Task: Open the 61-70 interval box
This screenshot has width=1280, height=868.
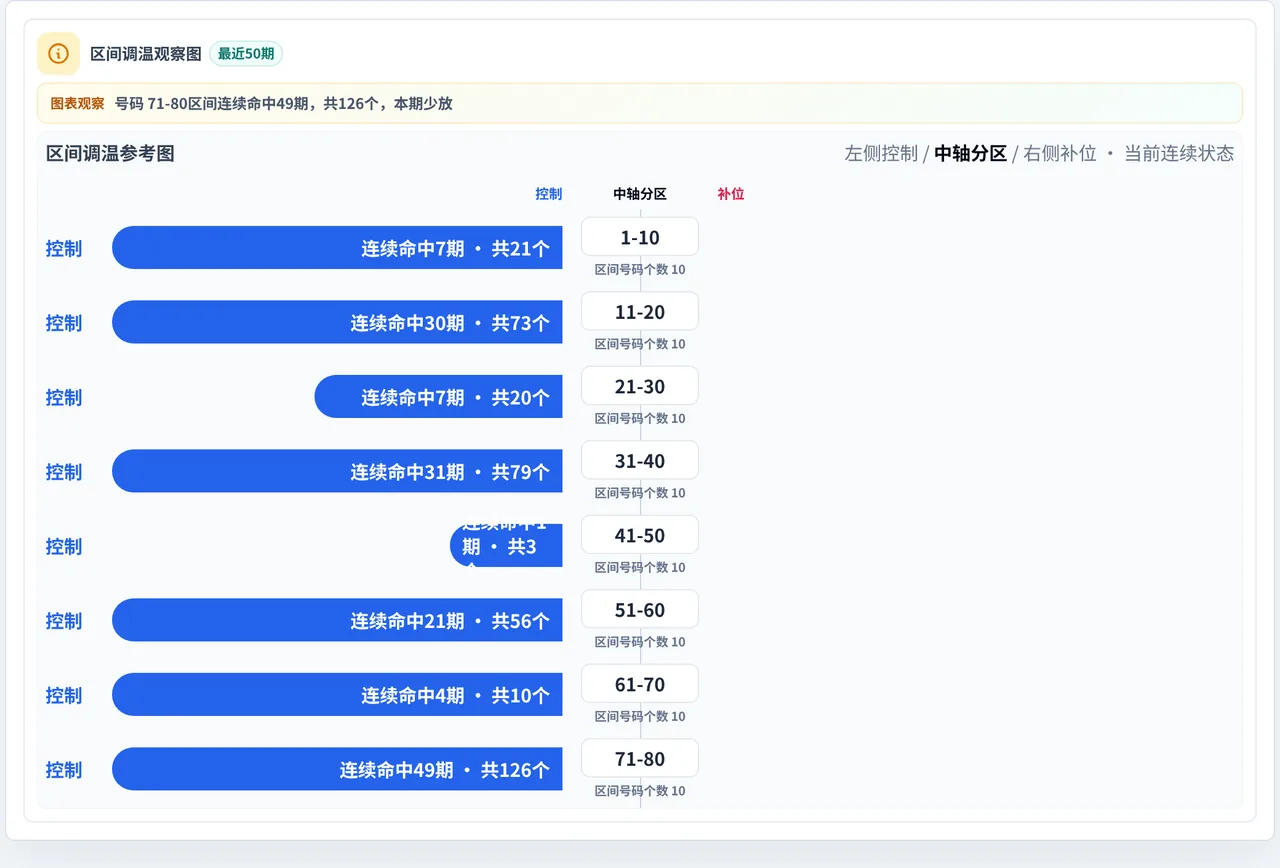Action: pyautogui.click(x=640, y=684)
